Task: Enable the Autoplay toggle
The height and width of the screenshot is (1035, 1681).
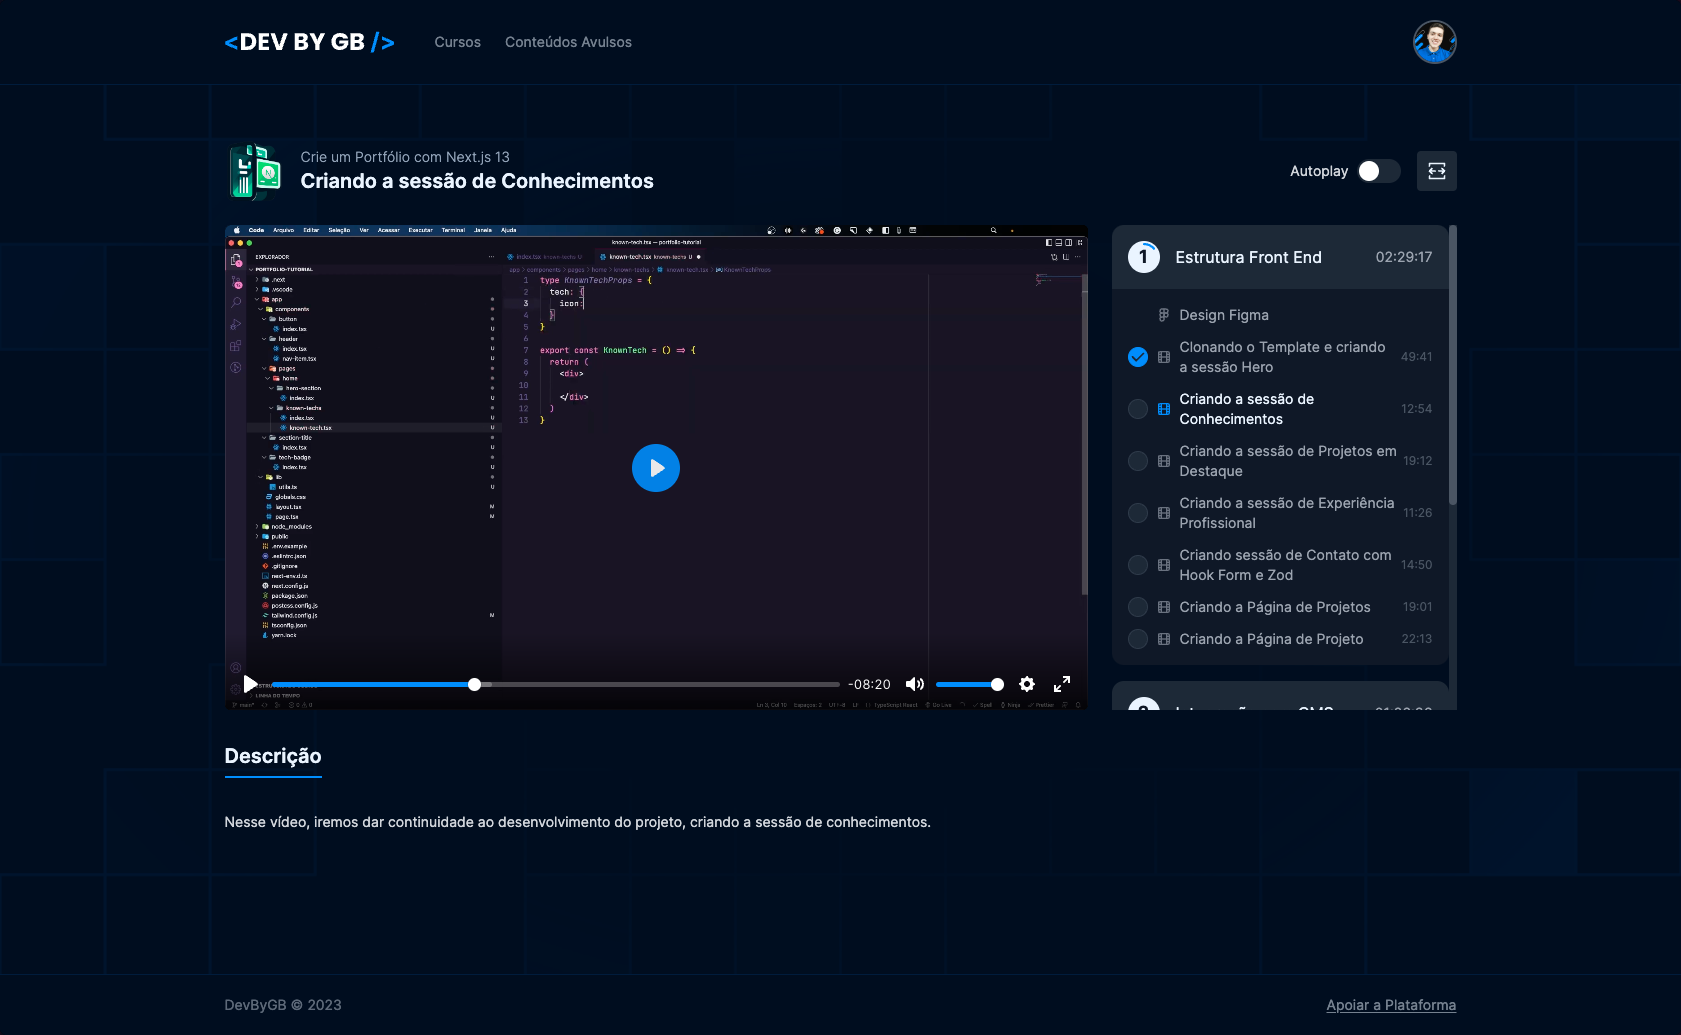Action: pos(1377,171)
